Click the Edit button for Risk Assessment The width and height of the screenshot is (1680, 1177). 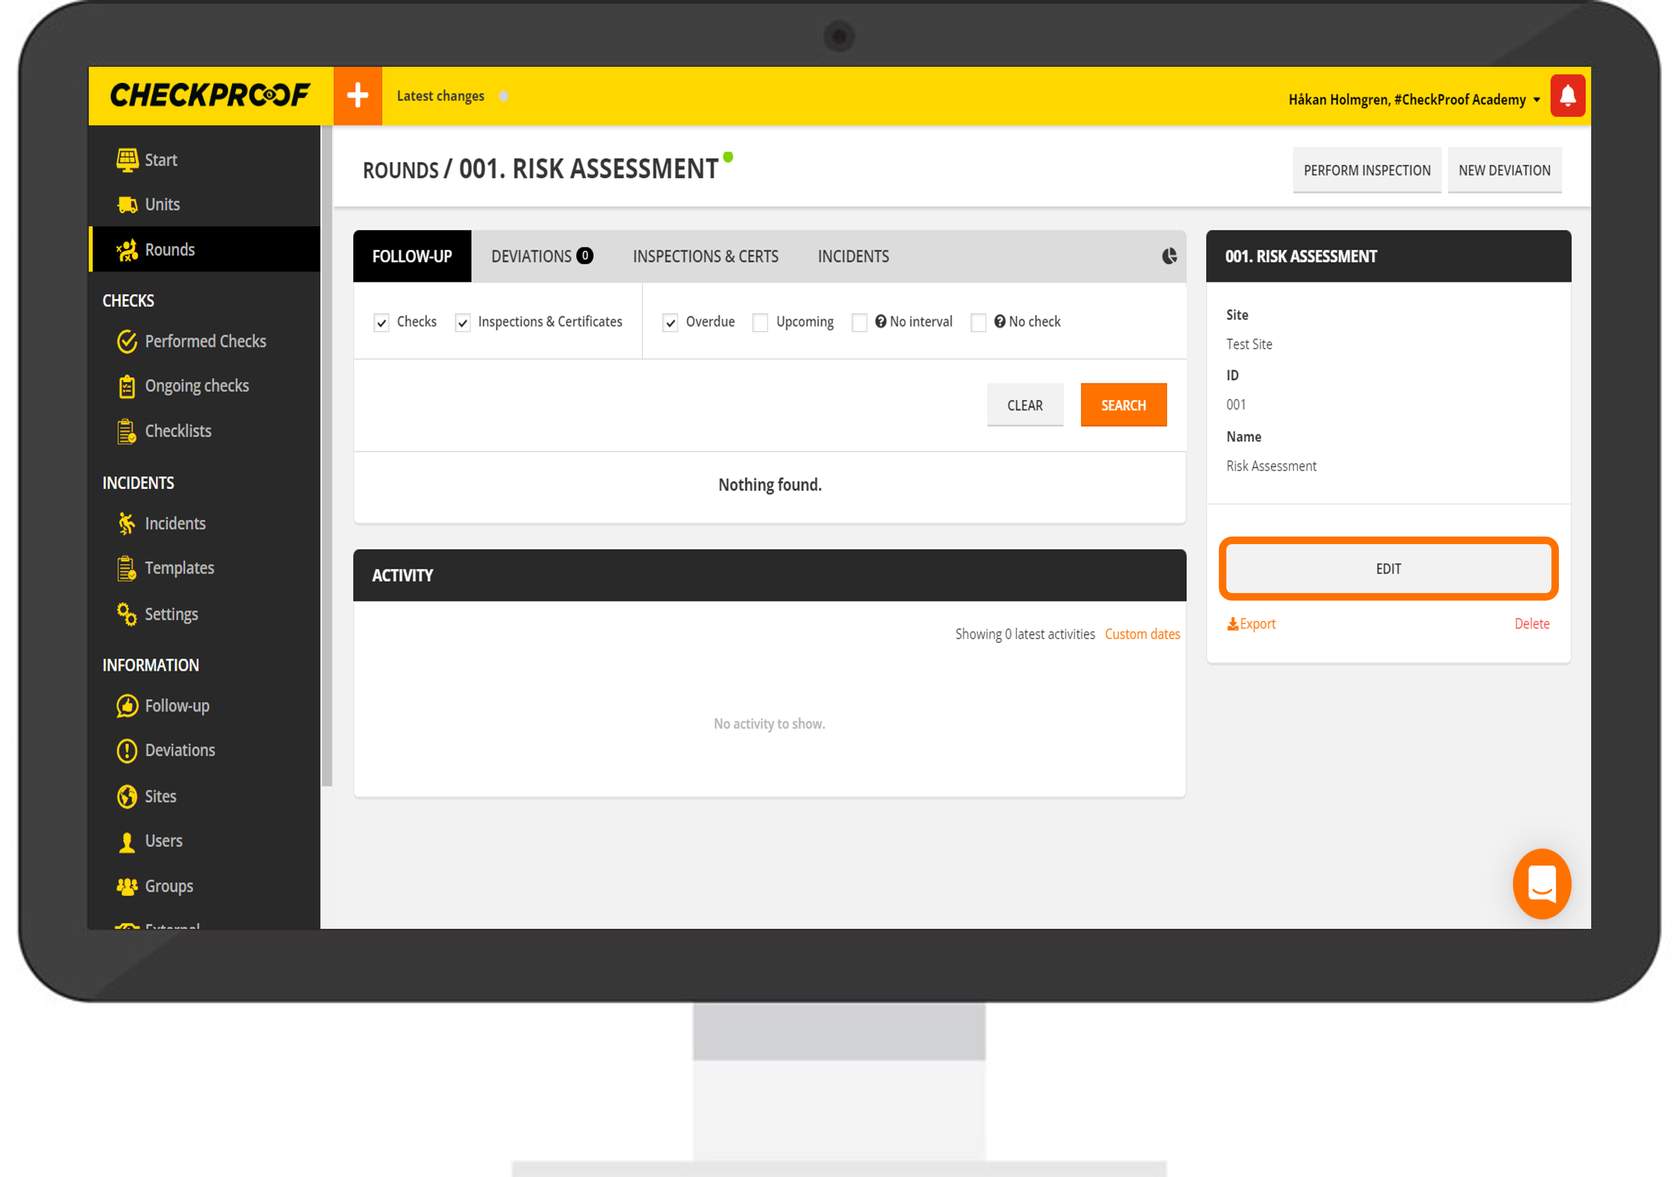click(1388, 569)
